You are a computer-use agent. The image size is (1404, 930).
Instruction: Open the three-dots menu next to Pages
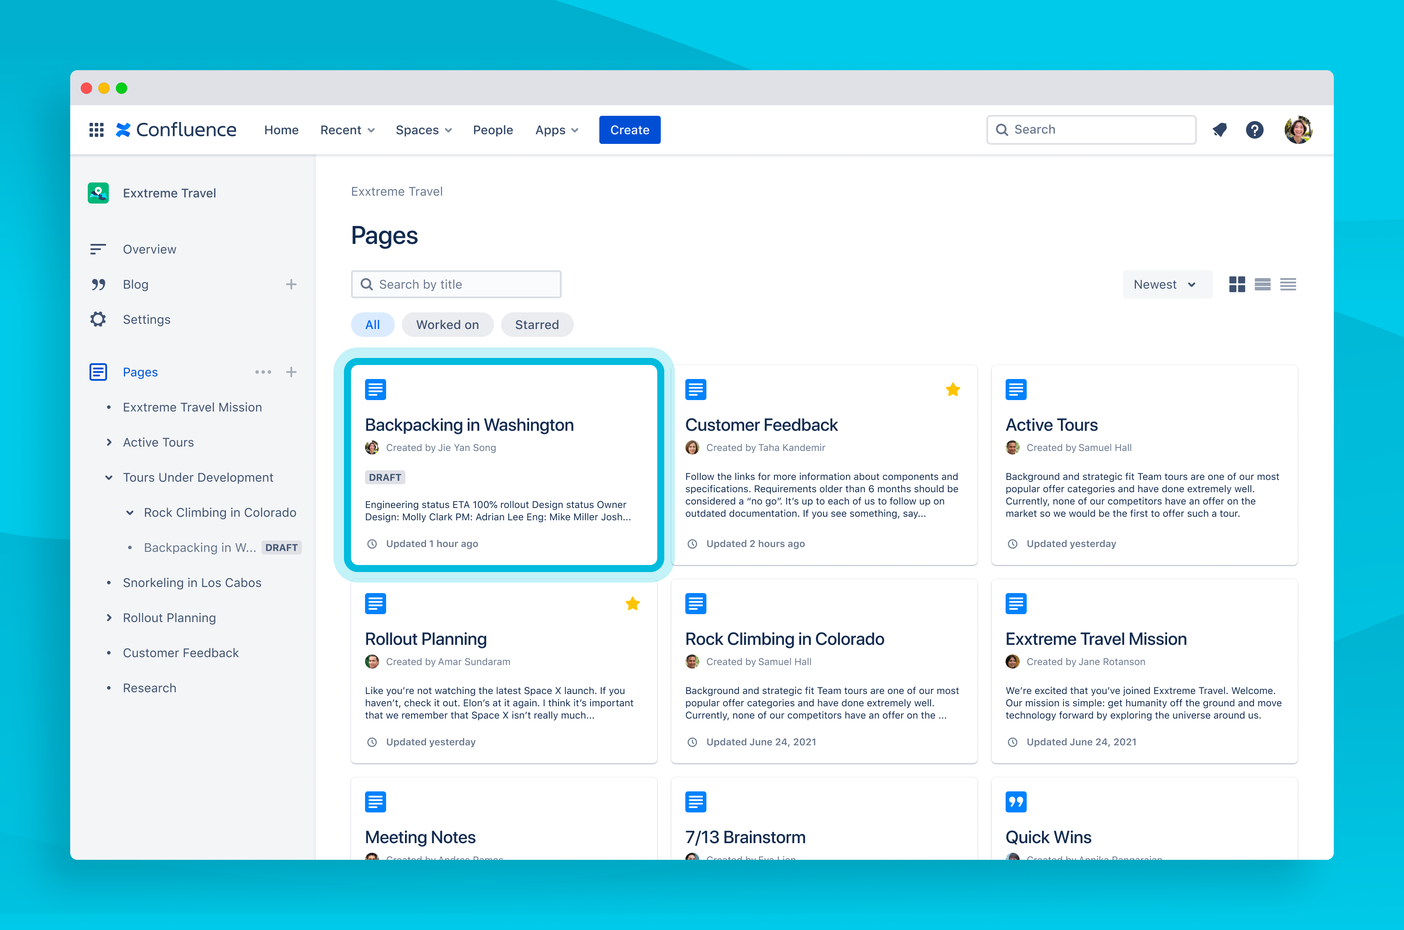pyautogui.click(x=263, y=372)
